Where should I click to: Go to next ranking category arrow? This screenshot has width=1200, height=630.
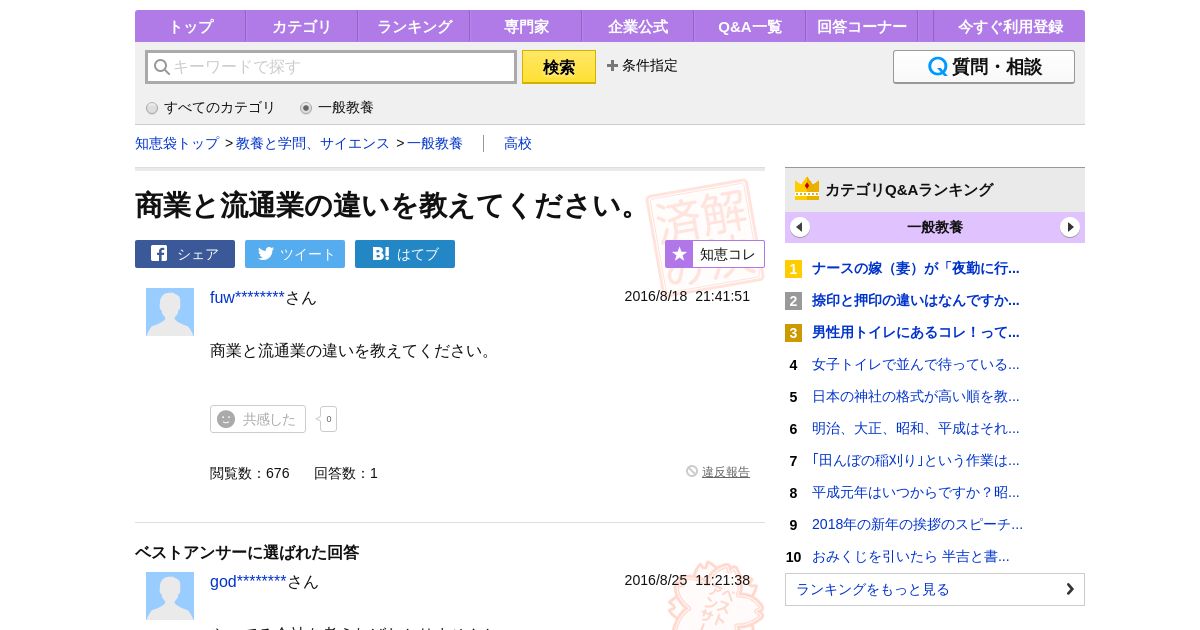(1070, 227)
